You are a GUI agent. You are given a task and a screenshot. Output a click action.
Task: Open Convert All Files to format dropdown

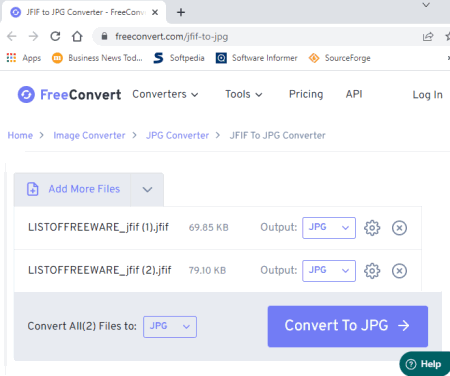170,327
